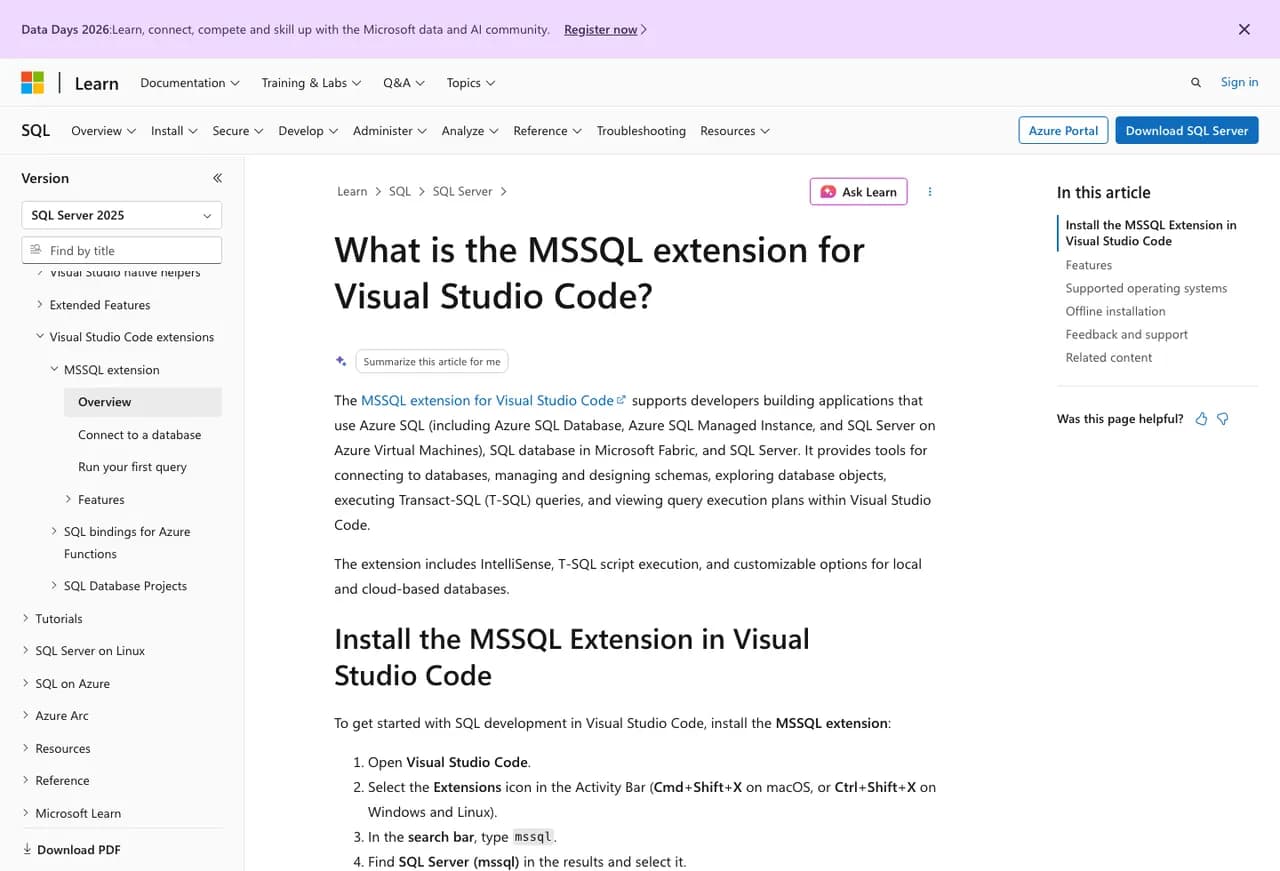Click the sparkle icon beside Summarize
Viewport: 1280px width, 871px height.
[x=341, y=361]
